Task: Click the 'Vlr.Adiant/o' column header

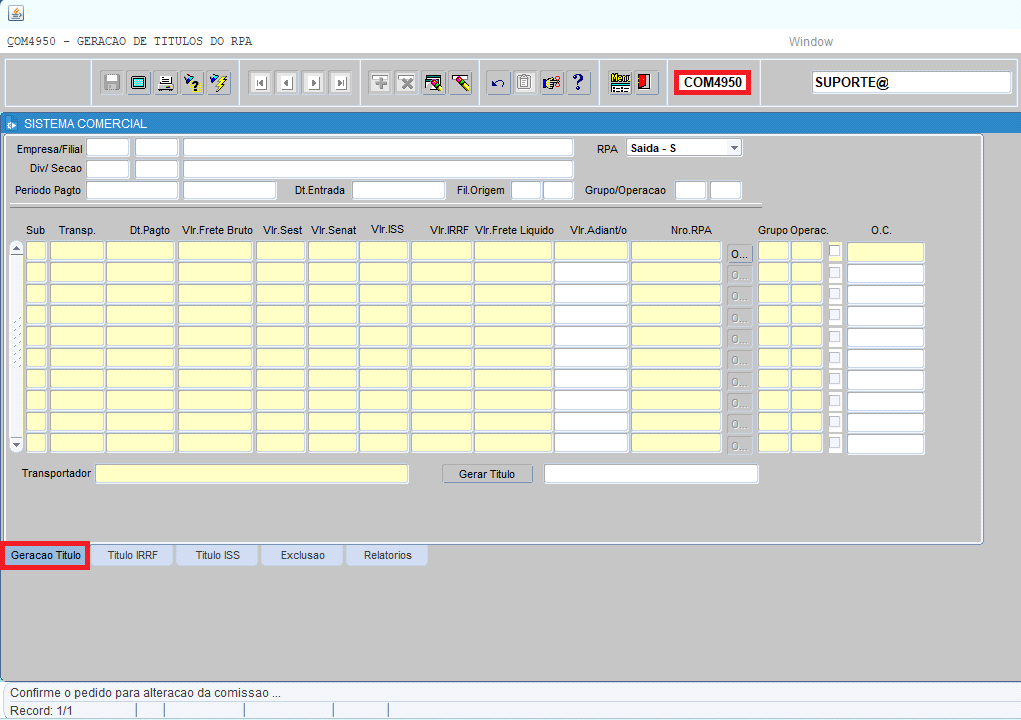Action: pos(598,230)
